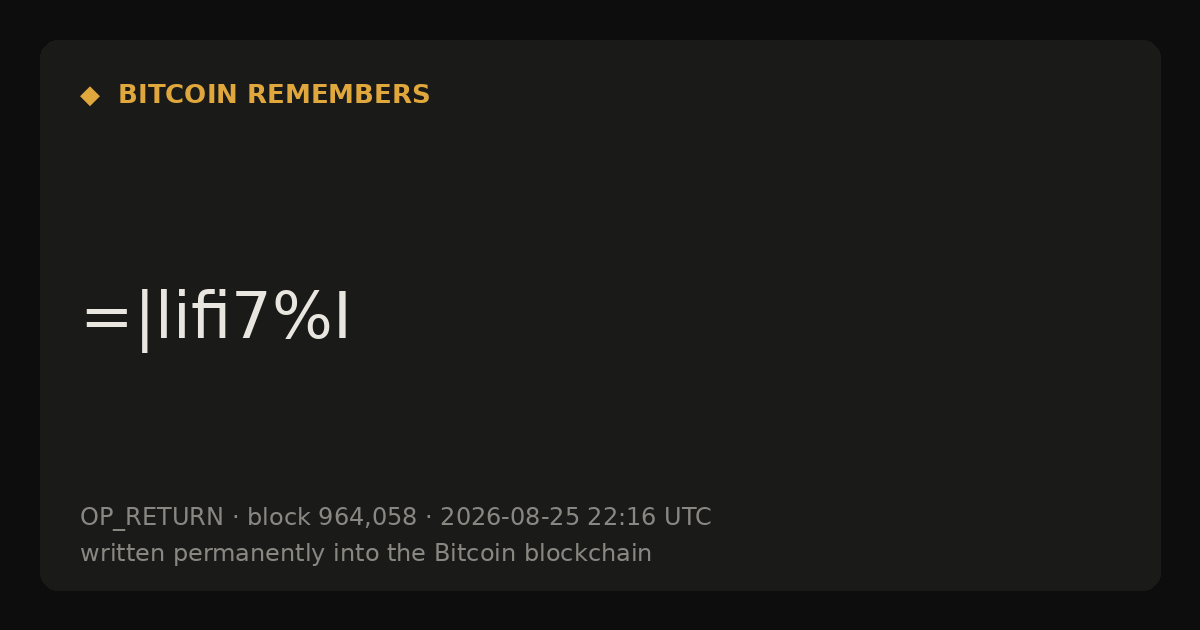Select the 'written permanently' footer line
Image resolution: width=1200 pixels, height=630 pixels.
point(366,554)
